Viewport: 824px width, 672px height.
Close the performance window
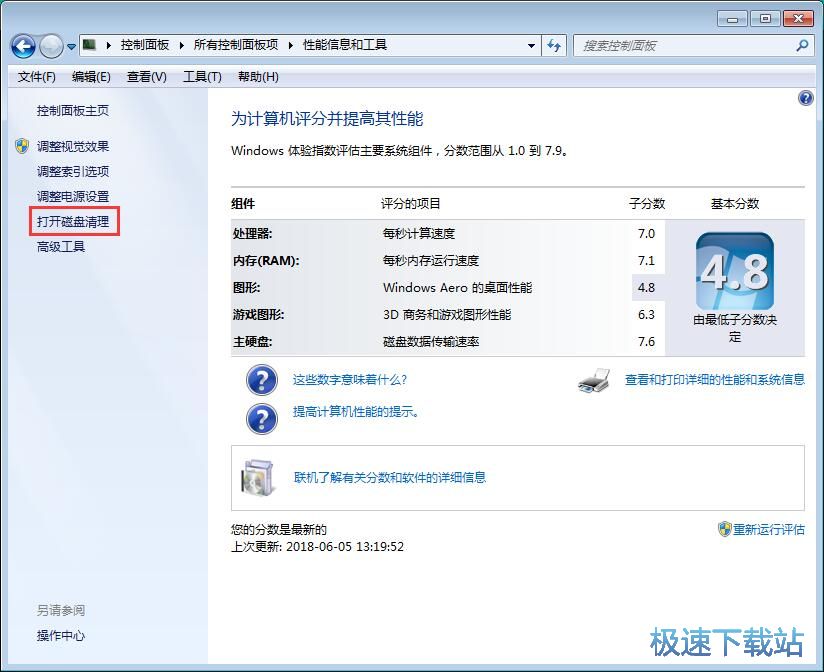(x=798, y=19)
